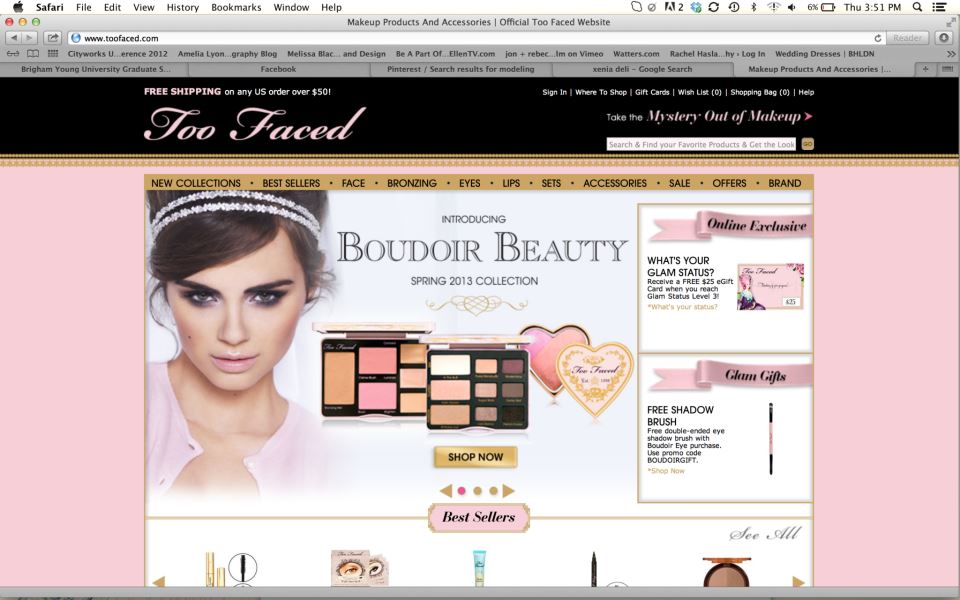Viewport: 960px width, 600px height.
Task: Switch to the Pinterest search results tab
Action: click(x=460, y=69)
